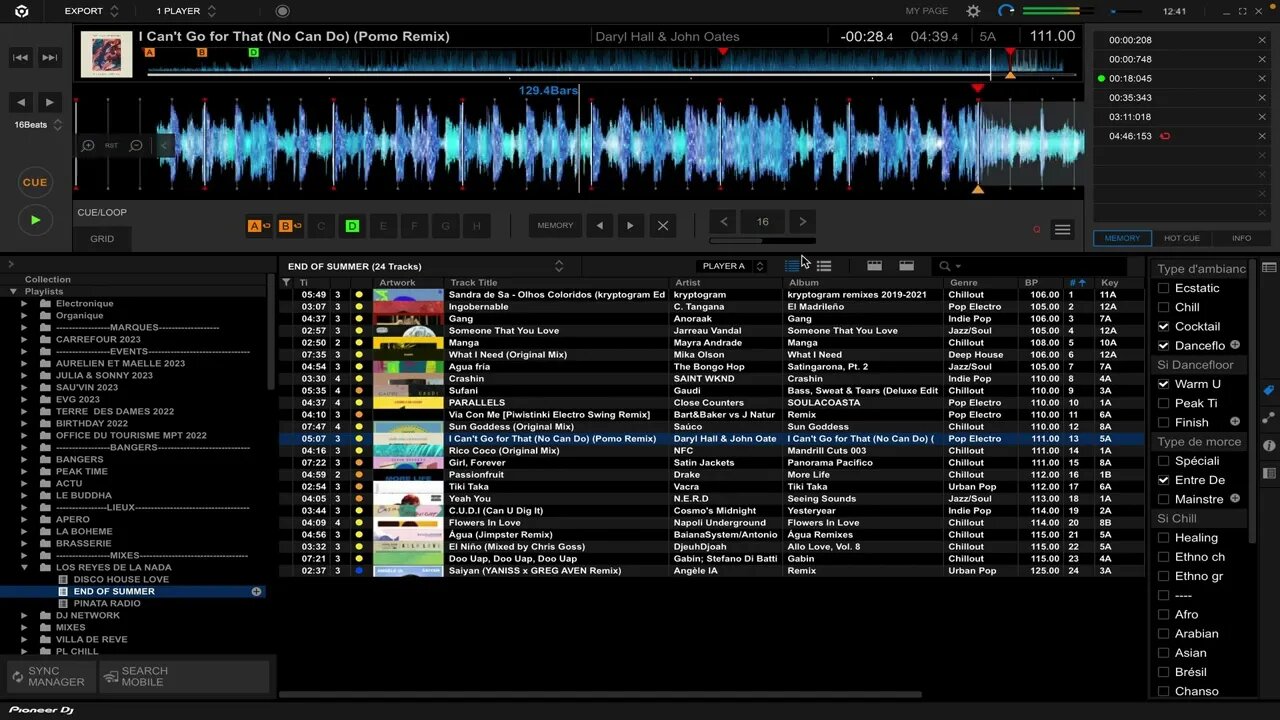The height and width of the screenshot is (720, 1280).
Task: Open the EXPORT mode dropdown
Action: click(91, 11)
